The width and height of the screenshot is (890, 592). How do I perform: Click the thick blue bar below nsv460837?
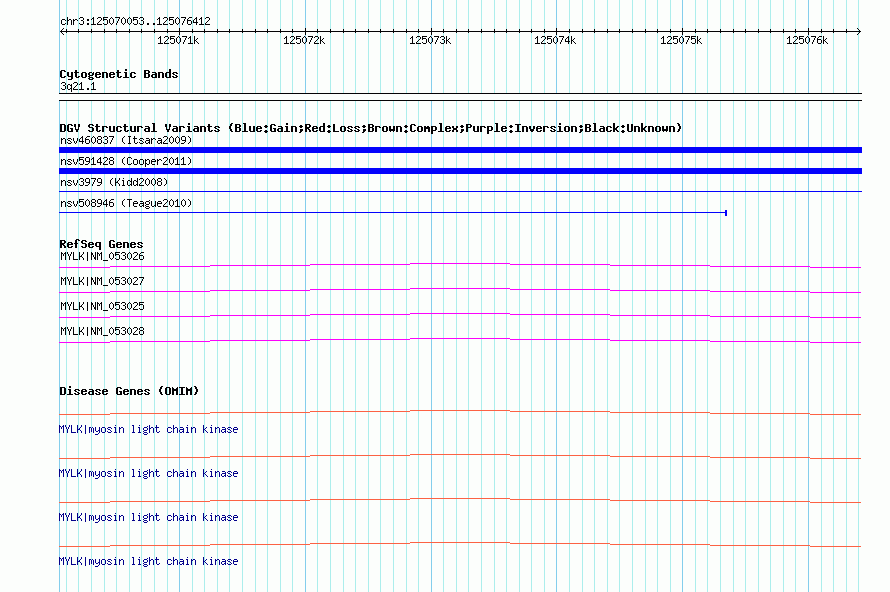pyautogui.click(x=460, y=150)
